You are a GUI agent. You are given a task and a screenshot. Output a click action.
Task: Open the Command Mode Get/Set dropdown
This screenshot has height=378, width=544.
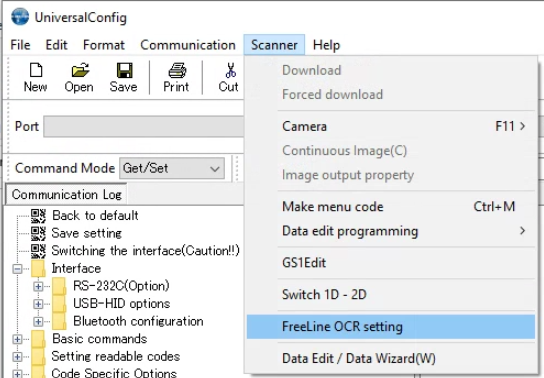172,169
